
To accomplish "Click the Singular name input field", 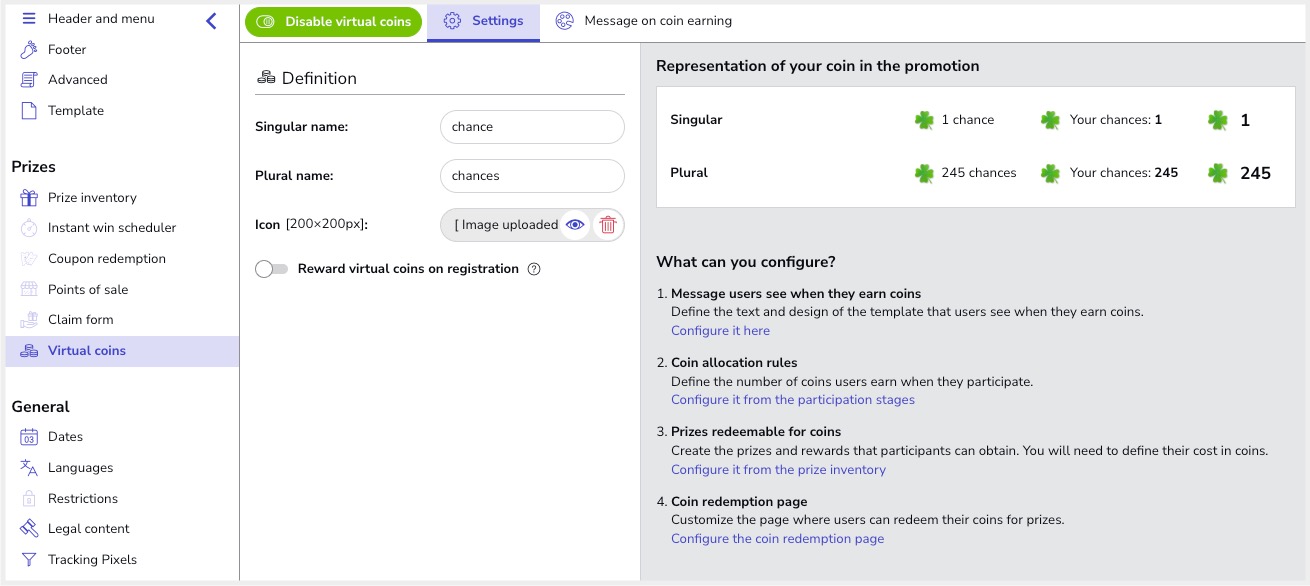I will [x=532, y=127].
